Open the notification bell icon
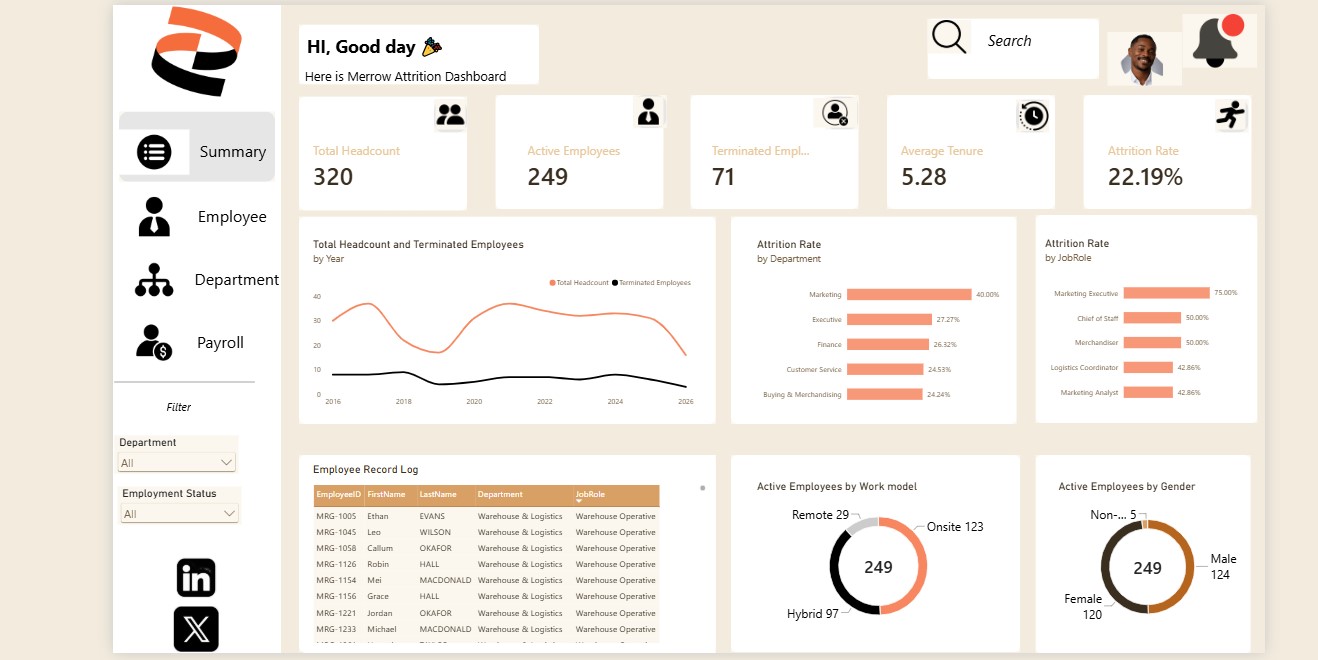Screen dimensions: 1318x660 [x=1218, y=41]
